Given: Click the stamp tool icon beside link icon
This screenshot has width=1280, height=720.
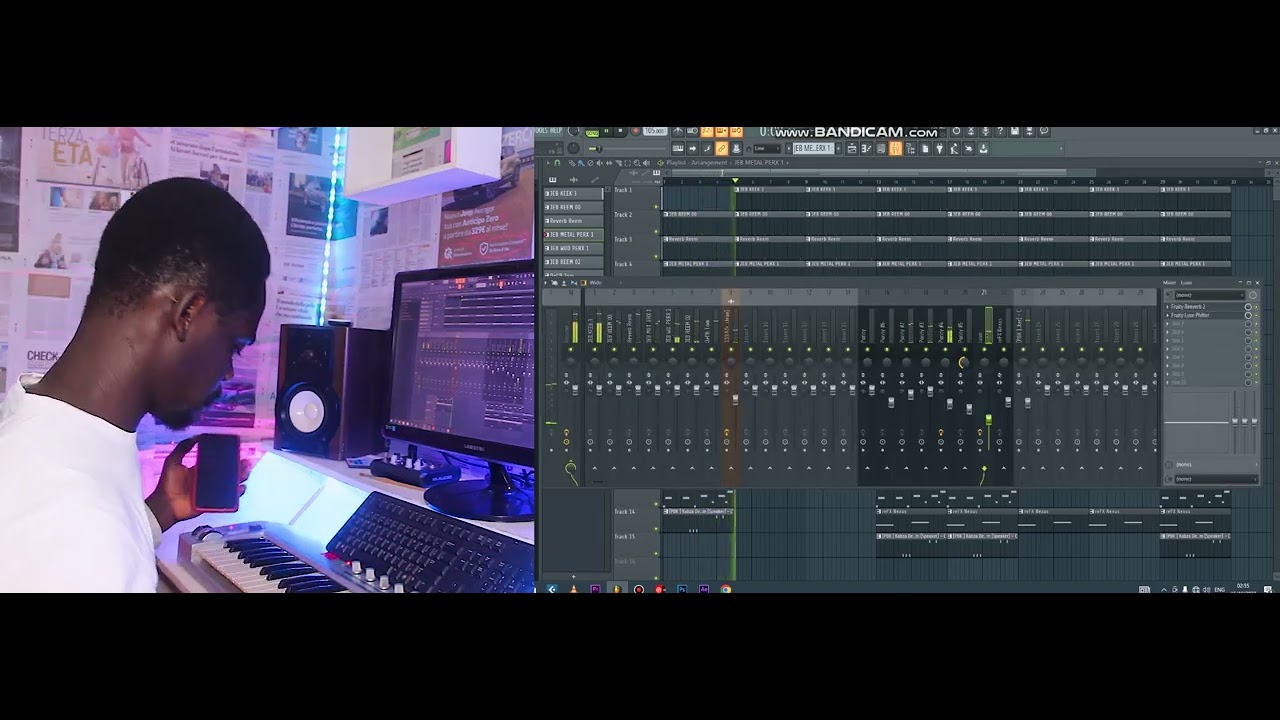Looking at the screenshot, I should [x=736, y=148].
